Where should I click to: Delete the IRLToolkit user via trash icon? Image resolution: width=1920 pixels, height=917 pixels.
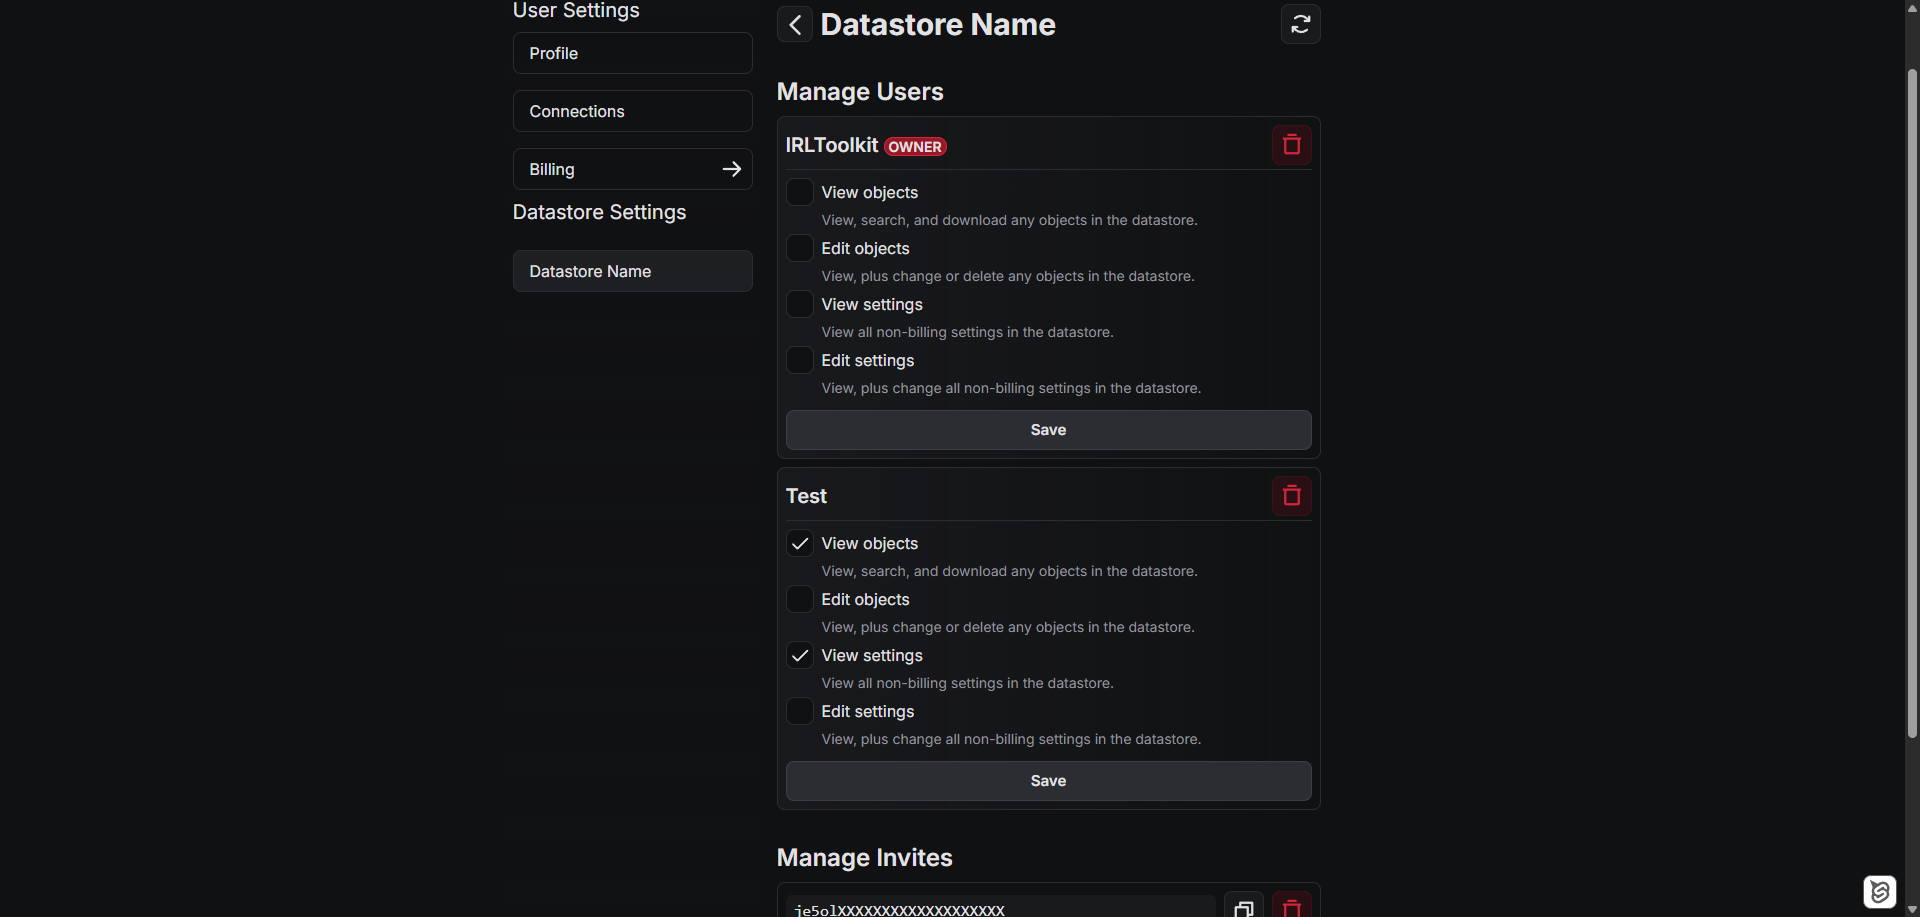click(x=1290, y=144)
